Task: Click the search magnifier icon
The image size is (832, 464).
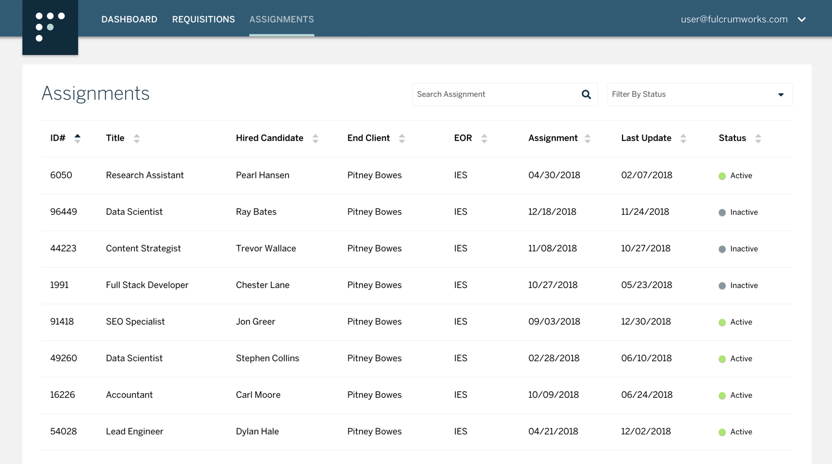Action: [x=586, y=95]
